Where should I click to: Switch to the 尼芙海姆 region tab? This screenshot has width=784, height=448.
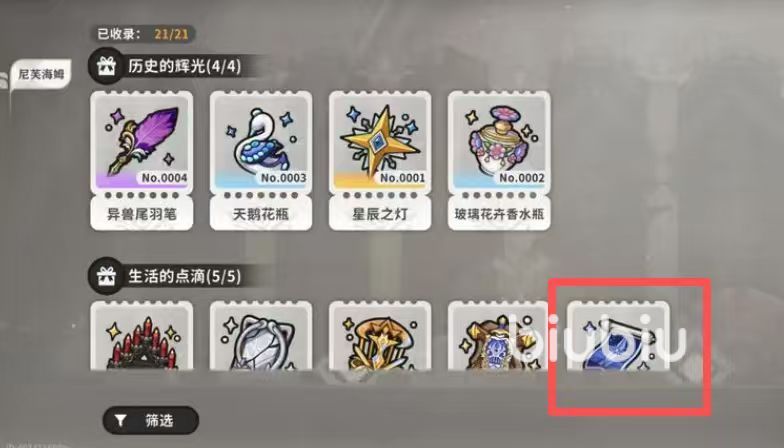pyautogui.click(x=40, y=74)
